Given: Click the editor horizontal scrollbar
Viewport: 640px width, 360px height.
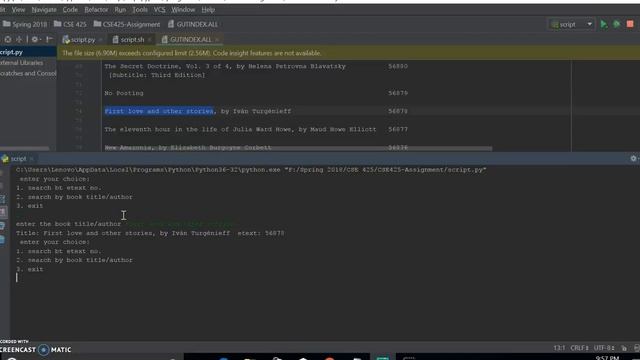Looking at the screenshot, I should [x=298, y=149].
